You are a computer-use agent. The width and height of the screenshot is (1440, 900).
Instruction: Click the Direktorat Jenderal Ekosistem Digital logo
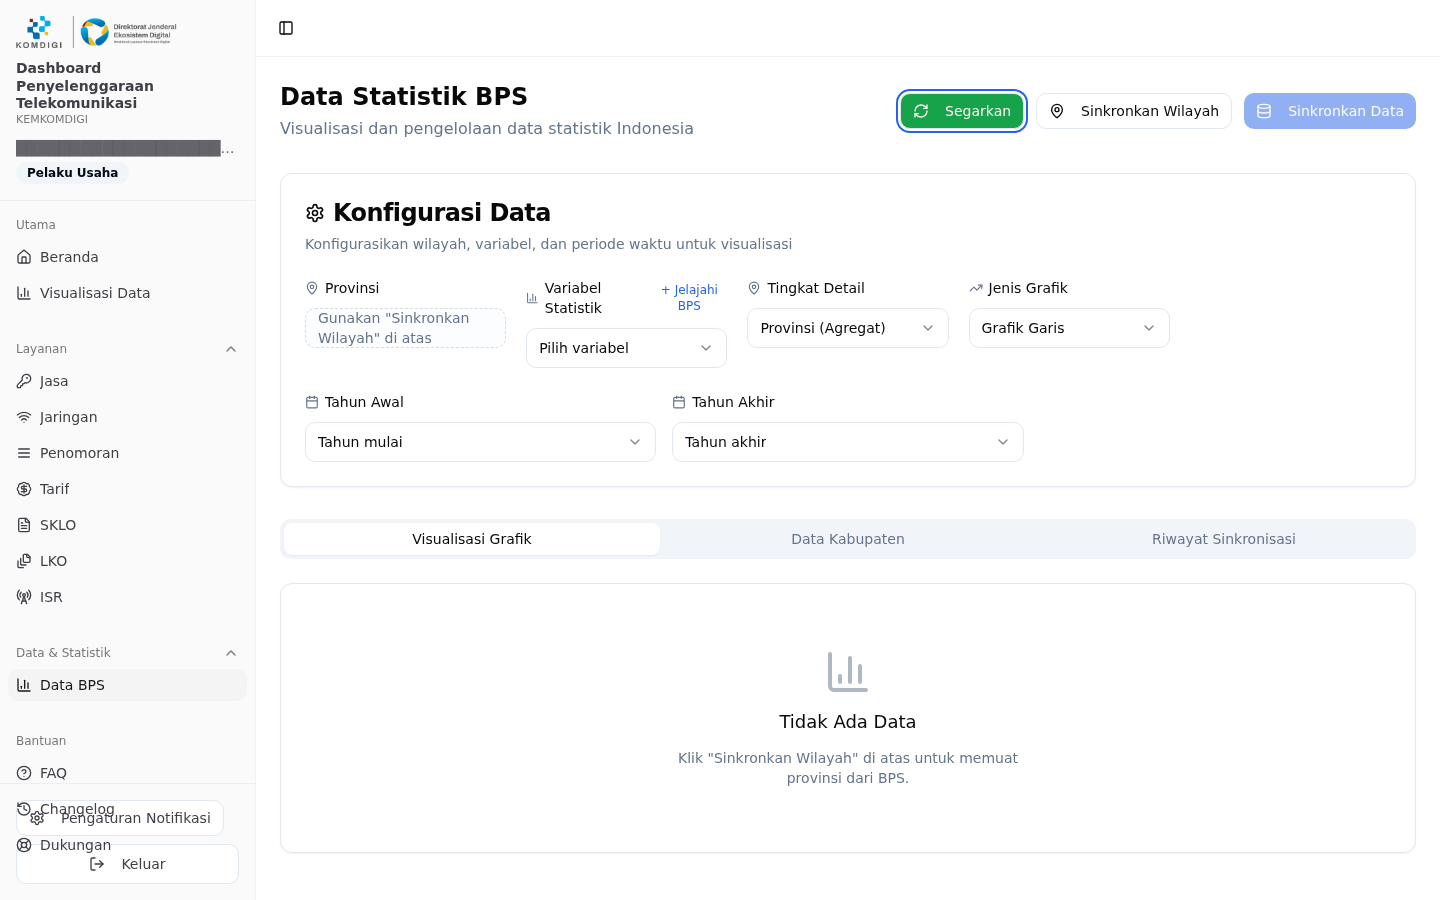pyautogui.click(x=128, y=32)
